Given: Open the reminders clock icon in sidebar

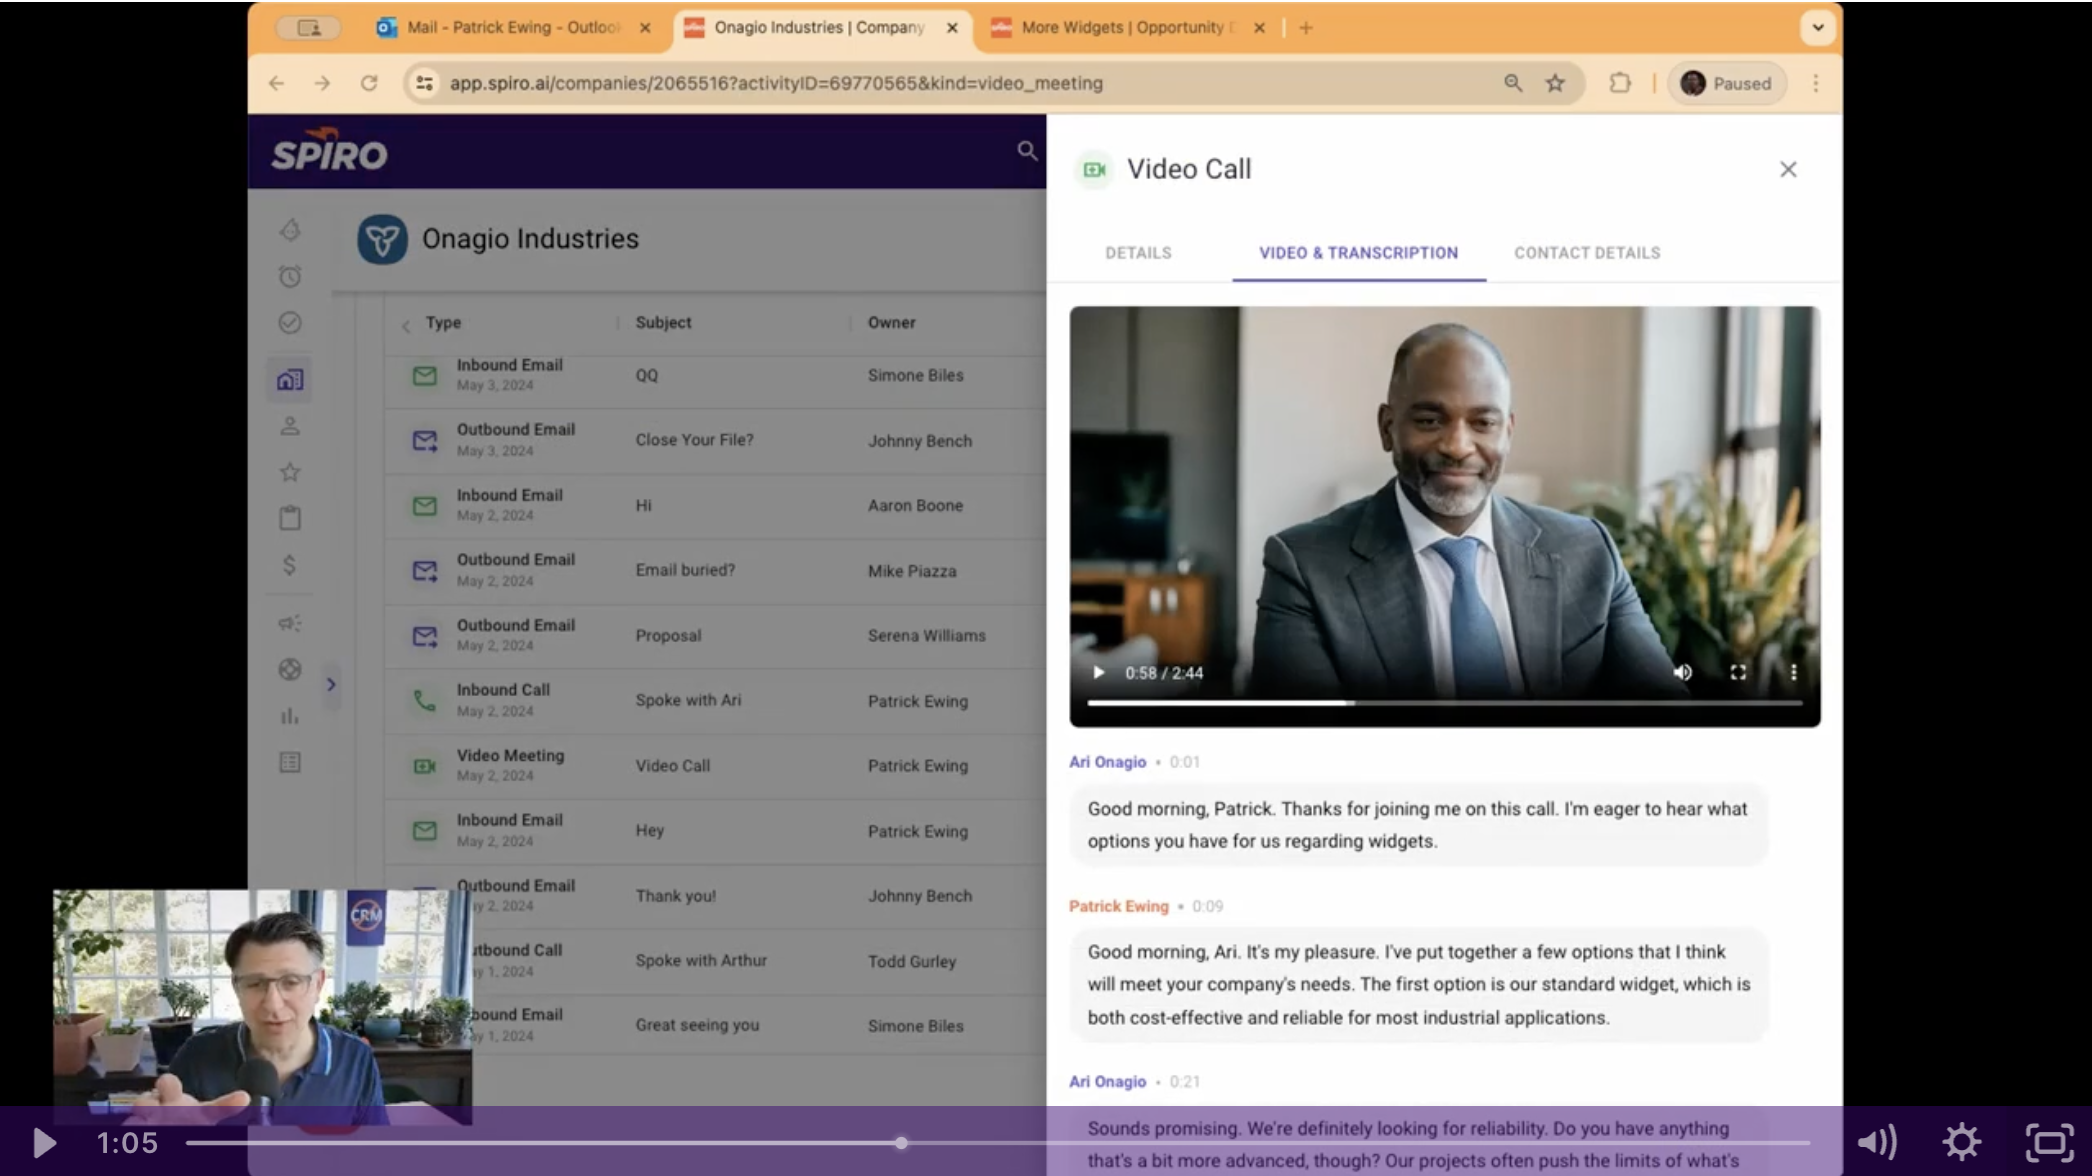Looking at the screenshot, I should tap(290, 276).
